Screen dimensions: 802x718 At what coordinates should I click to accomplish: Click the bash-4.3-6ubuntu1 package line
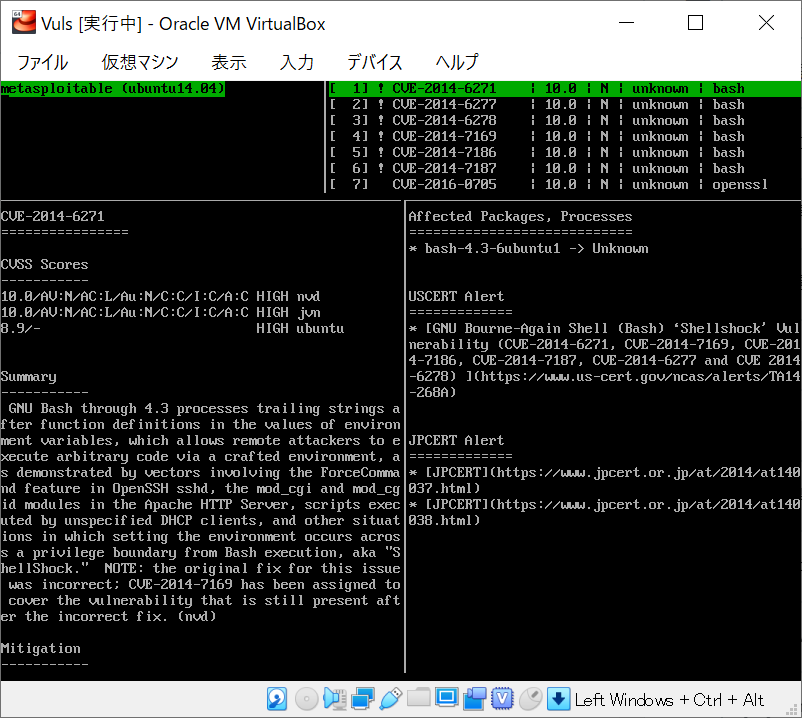528,248
